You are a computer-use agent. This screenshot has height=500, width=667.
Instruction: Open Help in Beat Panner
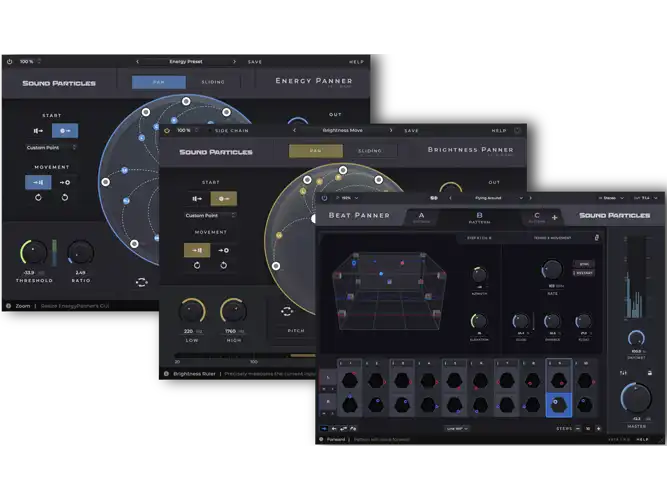click(x=642, y=439)
